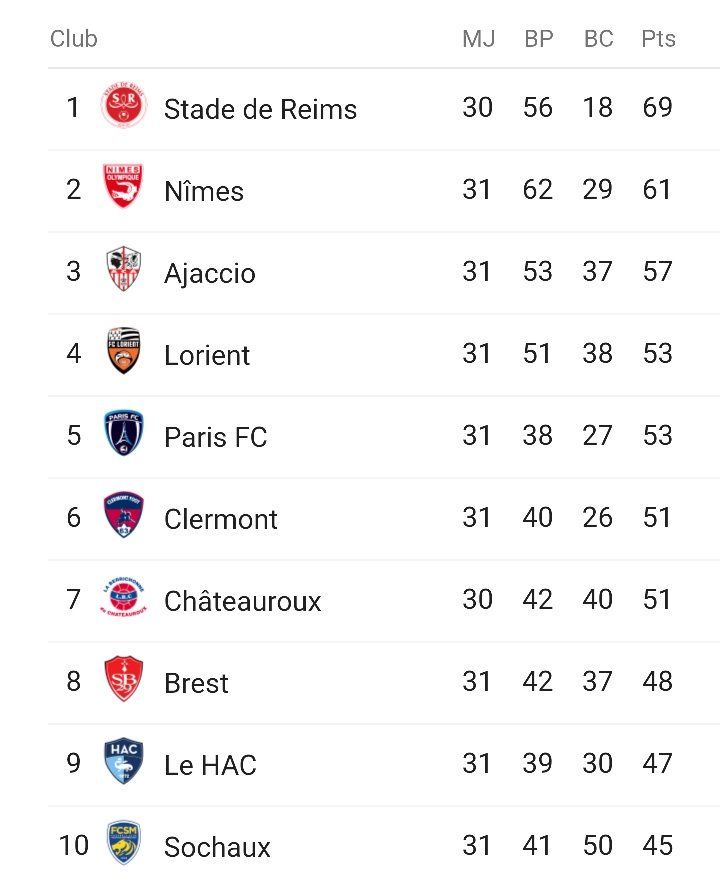Image resolution: width=720 pixels, height=885 pixels.
Task: Click the Paris FC crest
Action: [x=124, y=435]
